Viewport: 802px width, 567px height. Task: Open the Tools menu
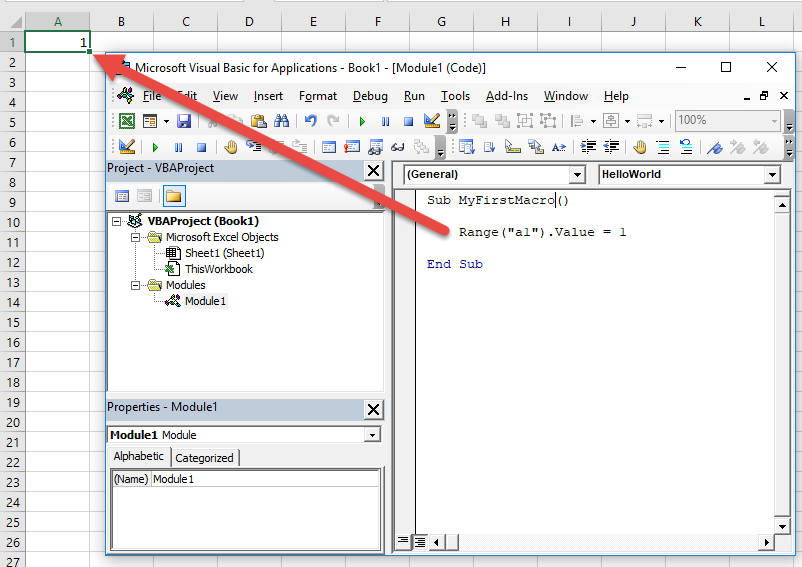point(455,96)
